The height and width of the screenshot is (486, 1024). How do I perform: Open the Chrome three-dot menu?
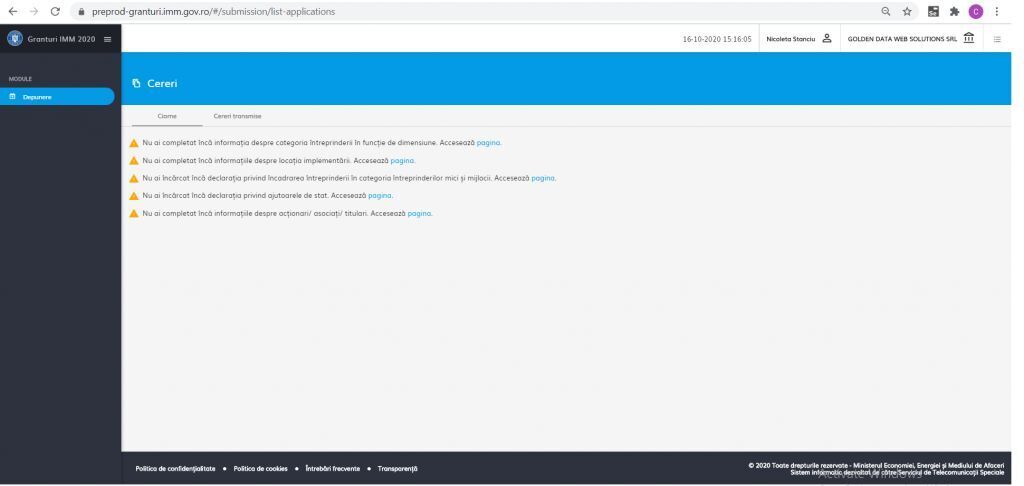pyautogui.click(x=997, y=11)
